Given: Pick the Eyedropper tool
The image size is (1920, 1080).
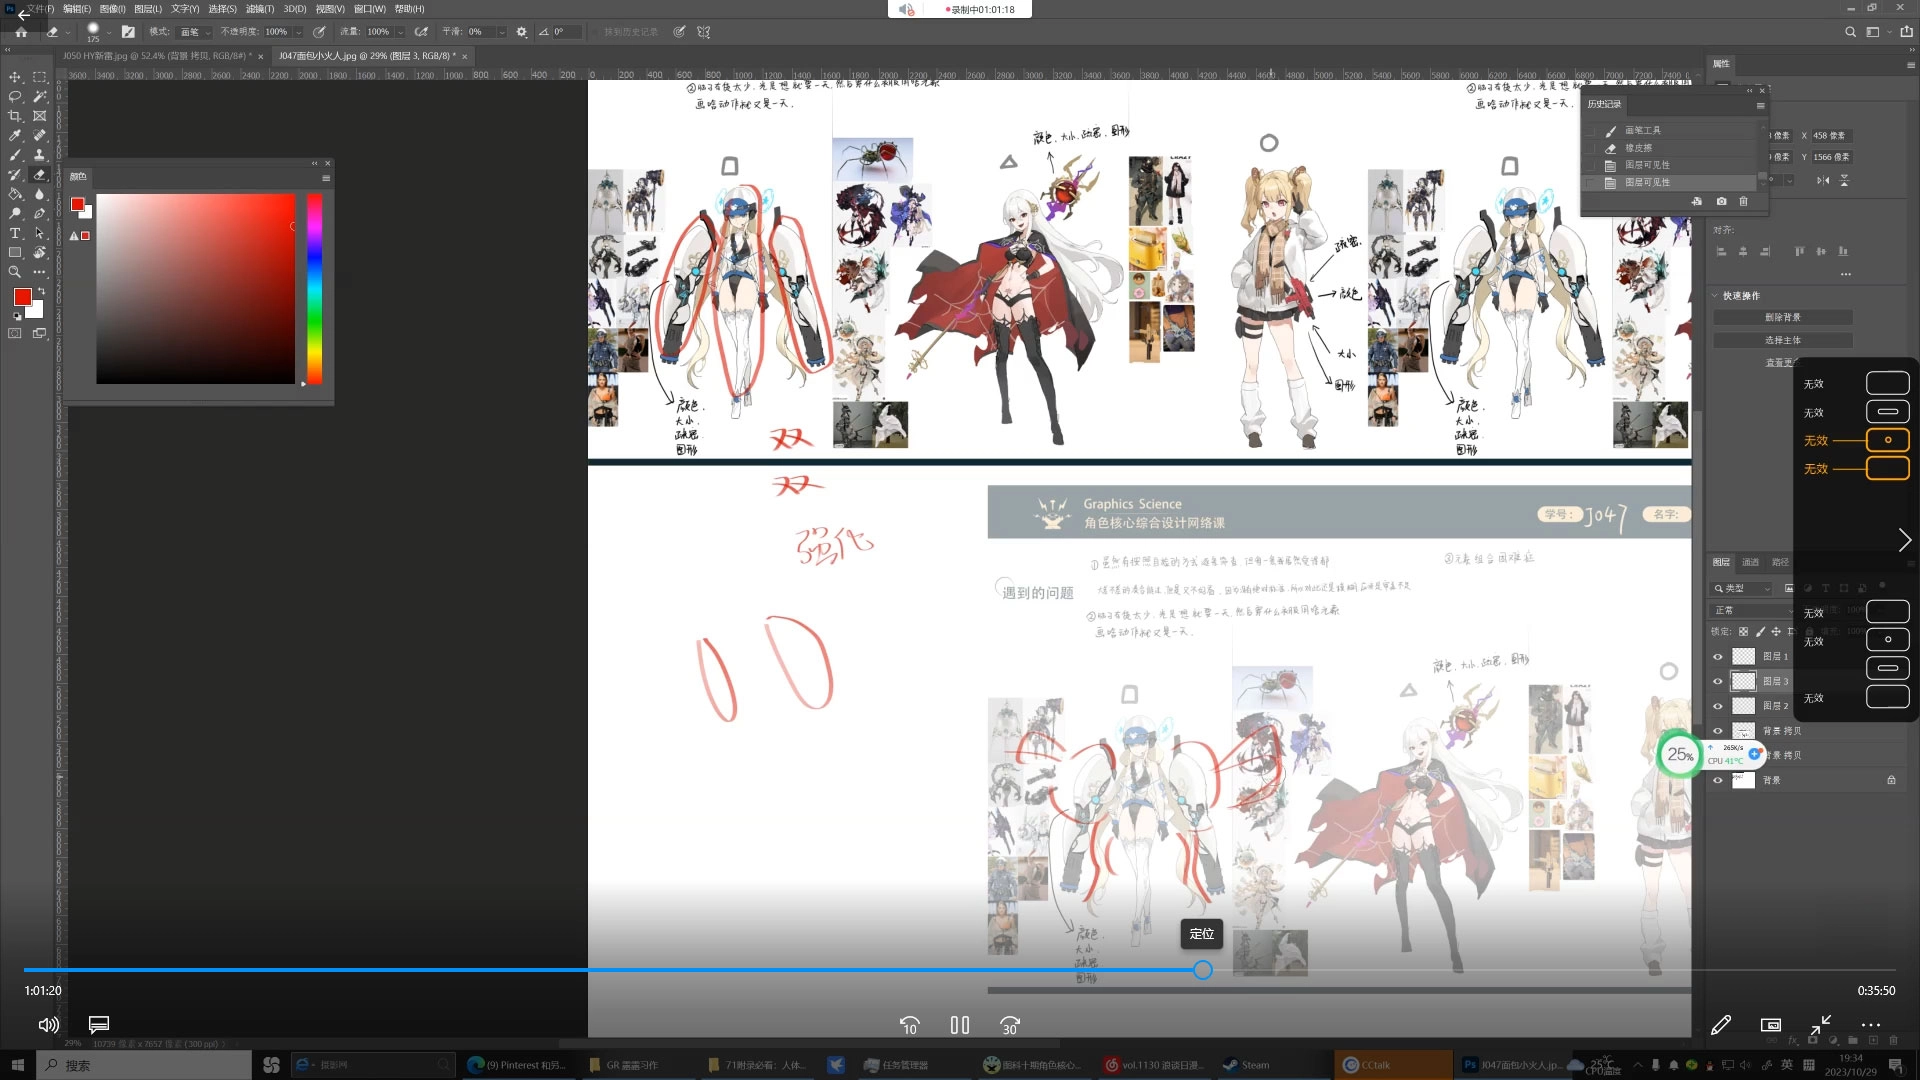Looking at the screenshot, I should coord(15,136).
